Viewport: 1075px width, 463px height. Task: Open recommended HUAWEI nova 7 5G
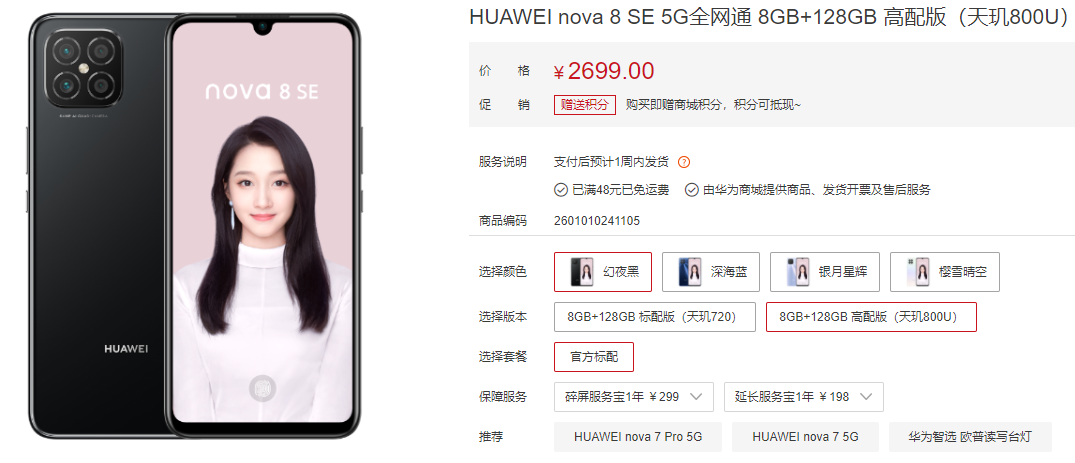point(805,436)
